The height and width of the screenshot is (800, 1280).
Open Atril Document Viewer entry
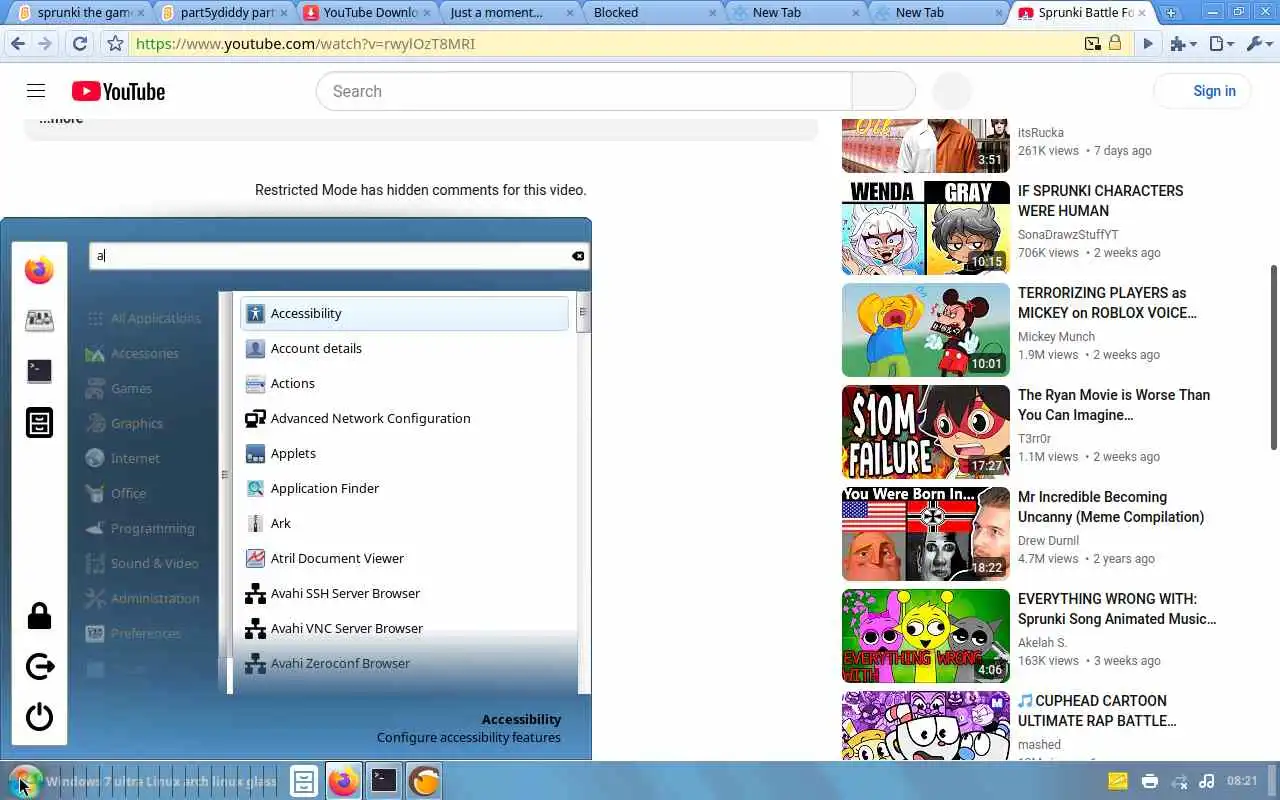coord(404,558)
